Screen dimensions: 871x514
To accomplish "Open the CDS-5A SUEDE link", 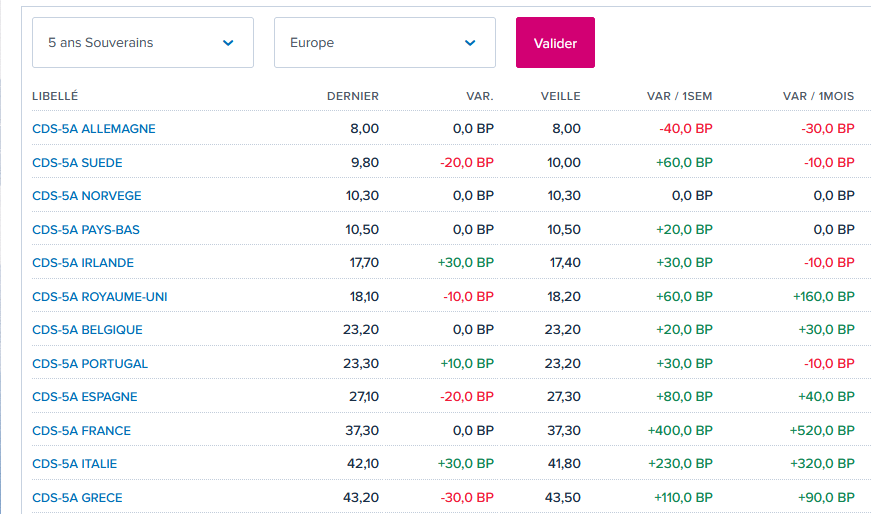I will coord(77,162).
